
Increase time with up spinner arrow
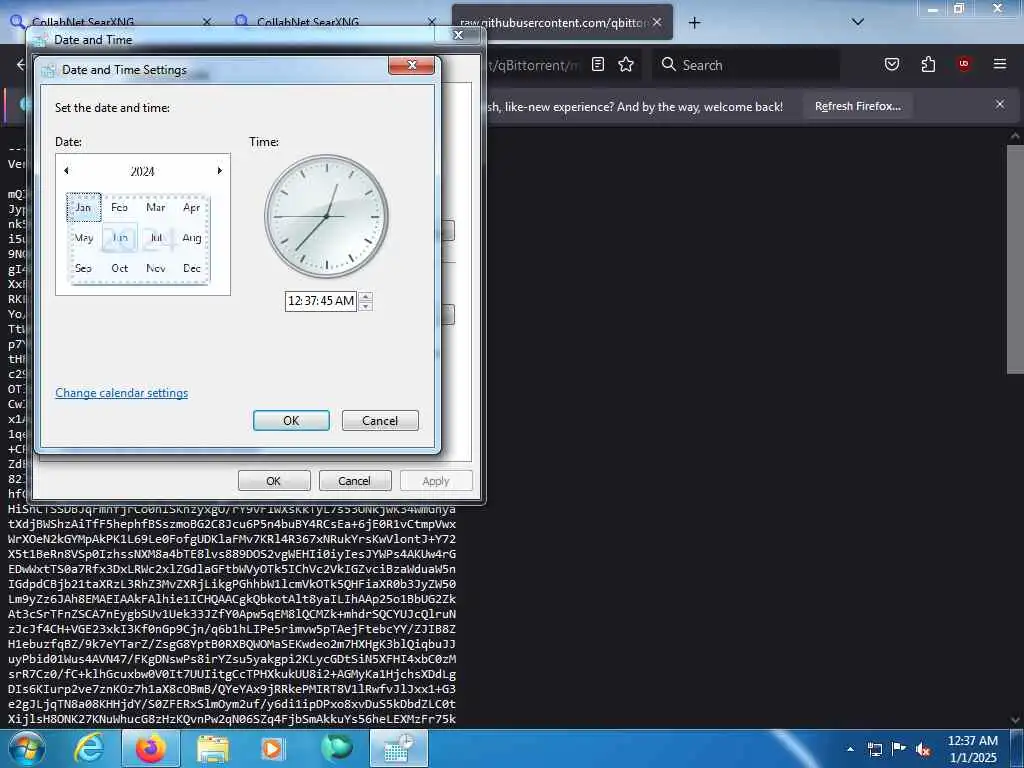pos(366,296)
